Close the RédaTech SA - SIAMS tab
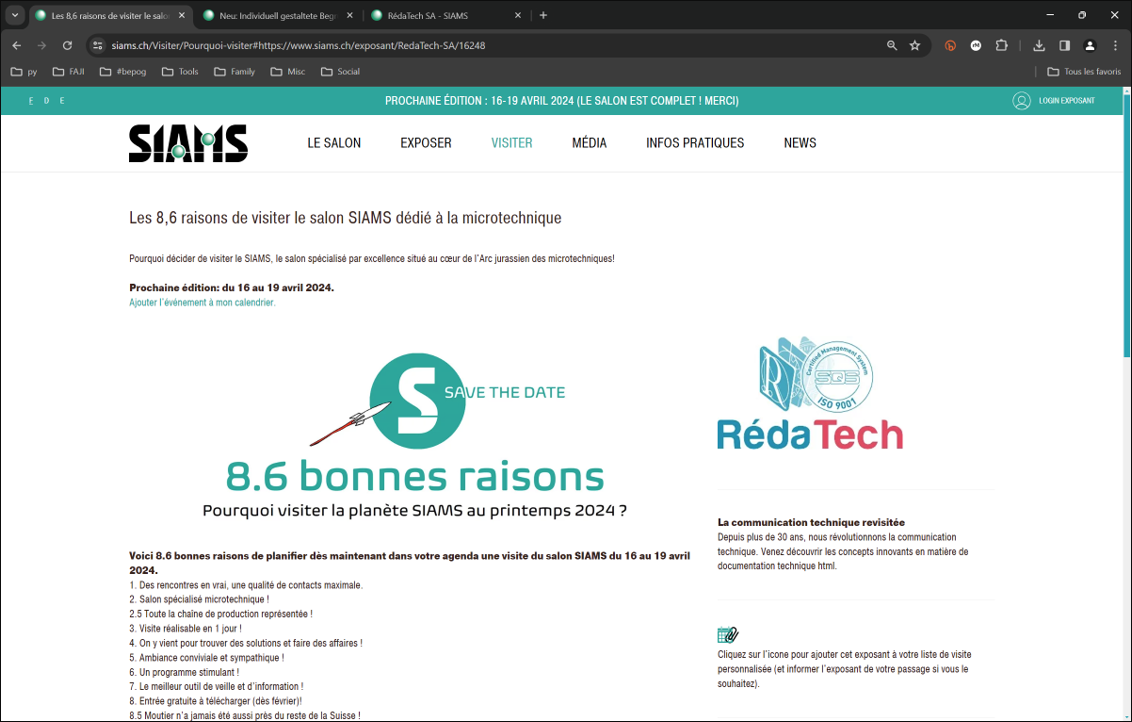 (x=518, y=15)
